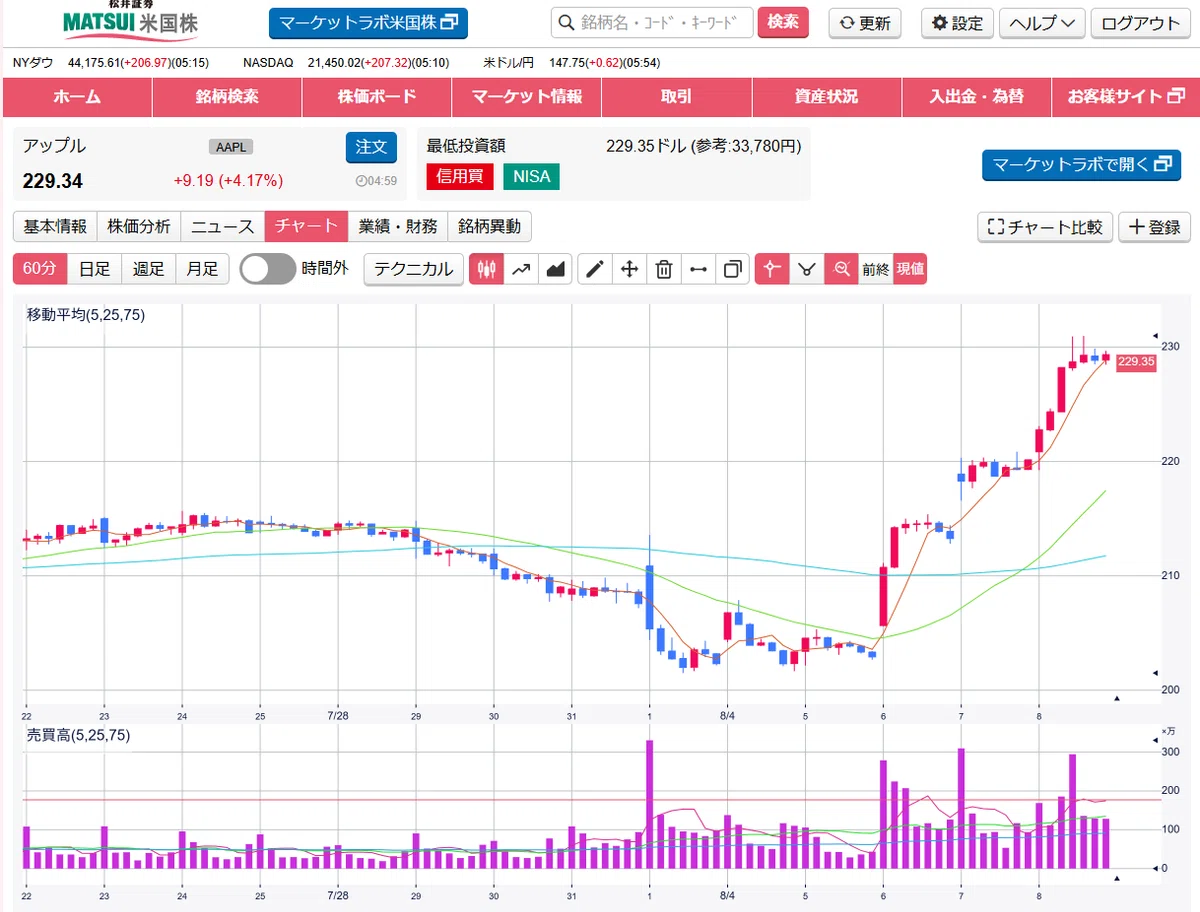Click the チャート比較 button

(1045, 227)
